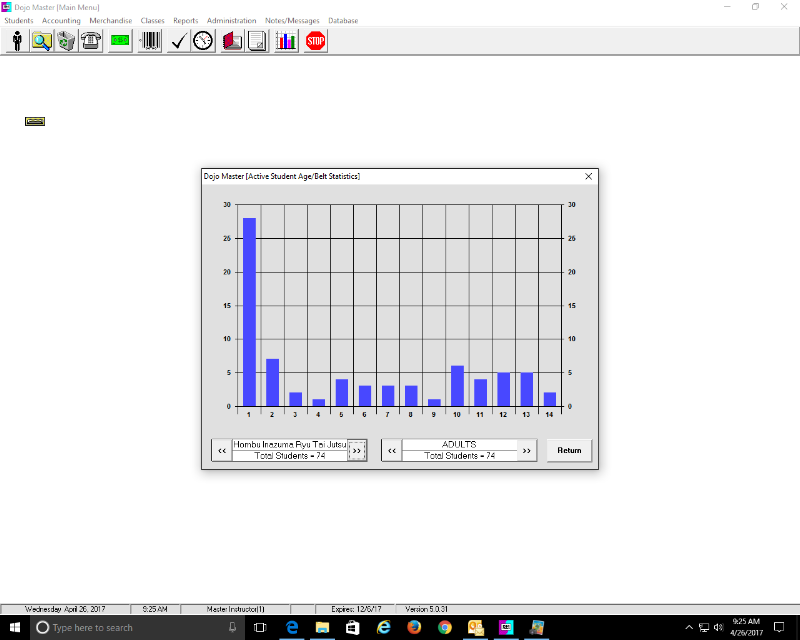This screenshot has width=800, height=640.
Task: Open Internet Explorer from taskbar
Action: point(384,627)
